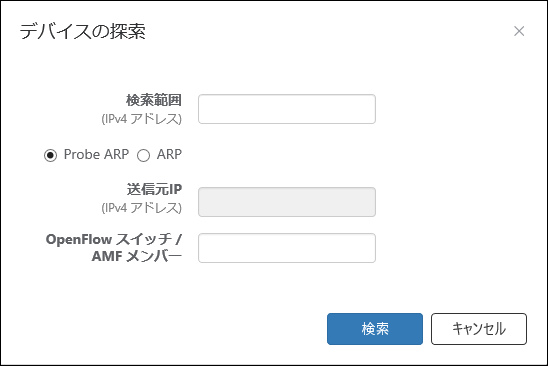Screen dimensions: 548x366
Task: Click the blue 検索 button
Action: [x=375, y=329]
